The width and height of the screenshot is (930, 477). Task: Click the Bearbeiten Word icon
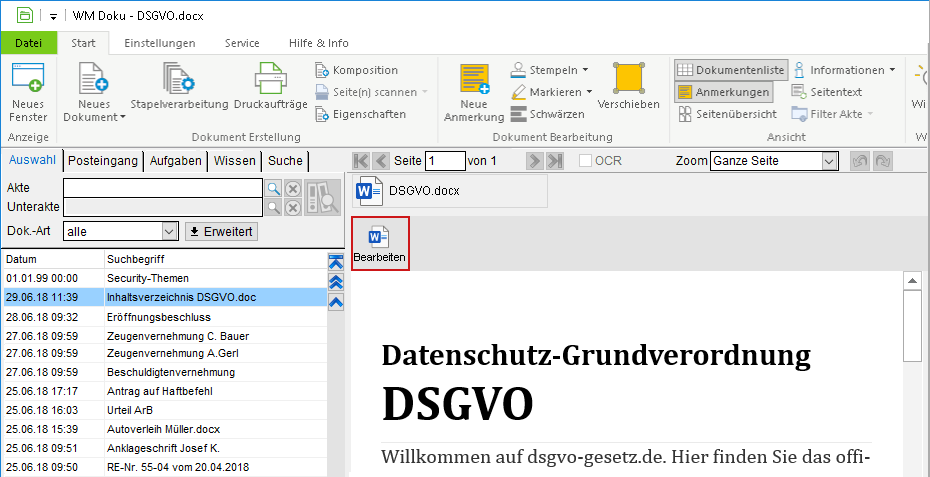tap(380, 244)
